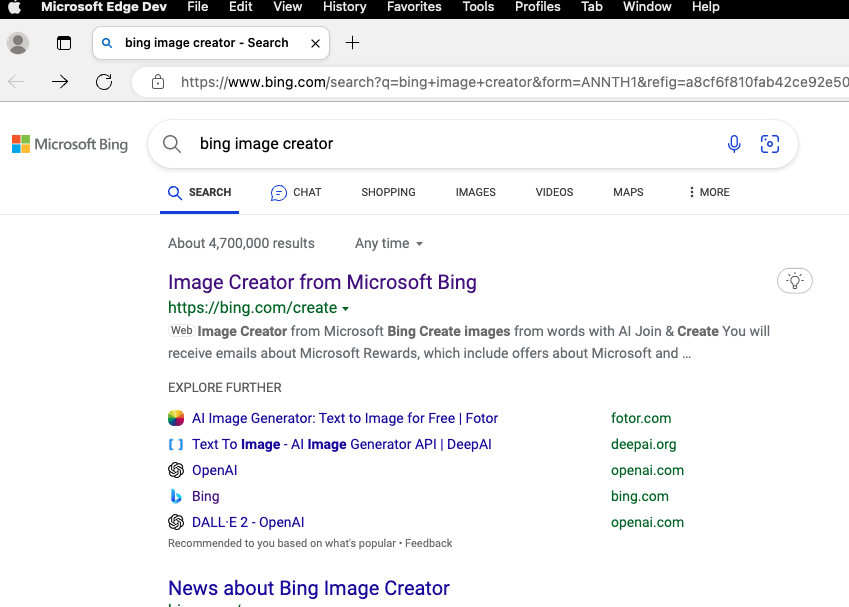Click the search magnifier in search box
The width and height of the screenshot is (849, 607).
click(172, 144)
